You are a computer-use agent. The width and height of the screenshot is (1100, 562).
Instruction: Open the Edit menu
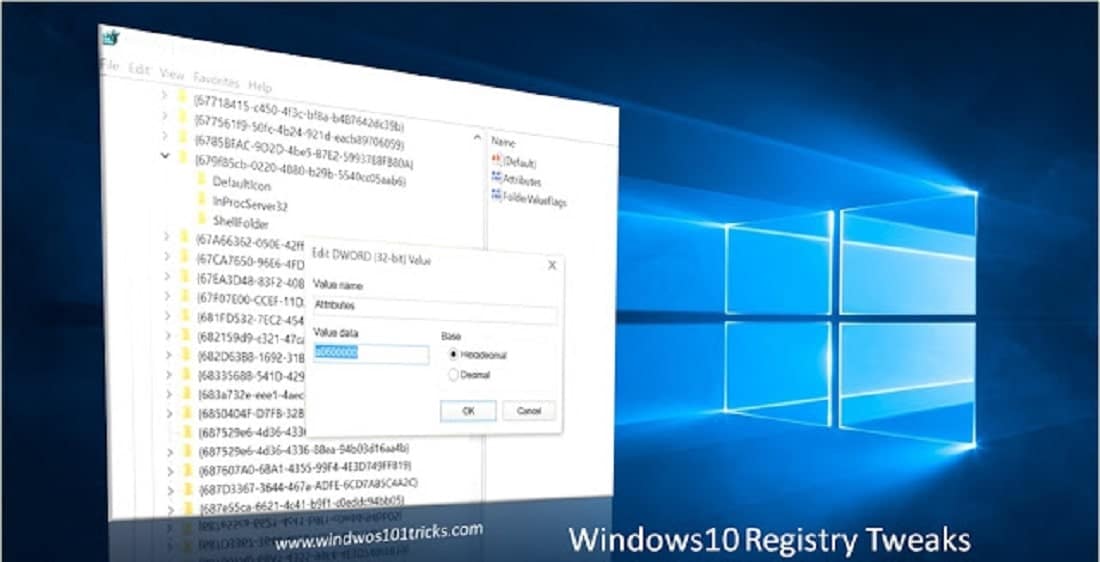[139, 69]
